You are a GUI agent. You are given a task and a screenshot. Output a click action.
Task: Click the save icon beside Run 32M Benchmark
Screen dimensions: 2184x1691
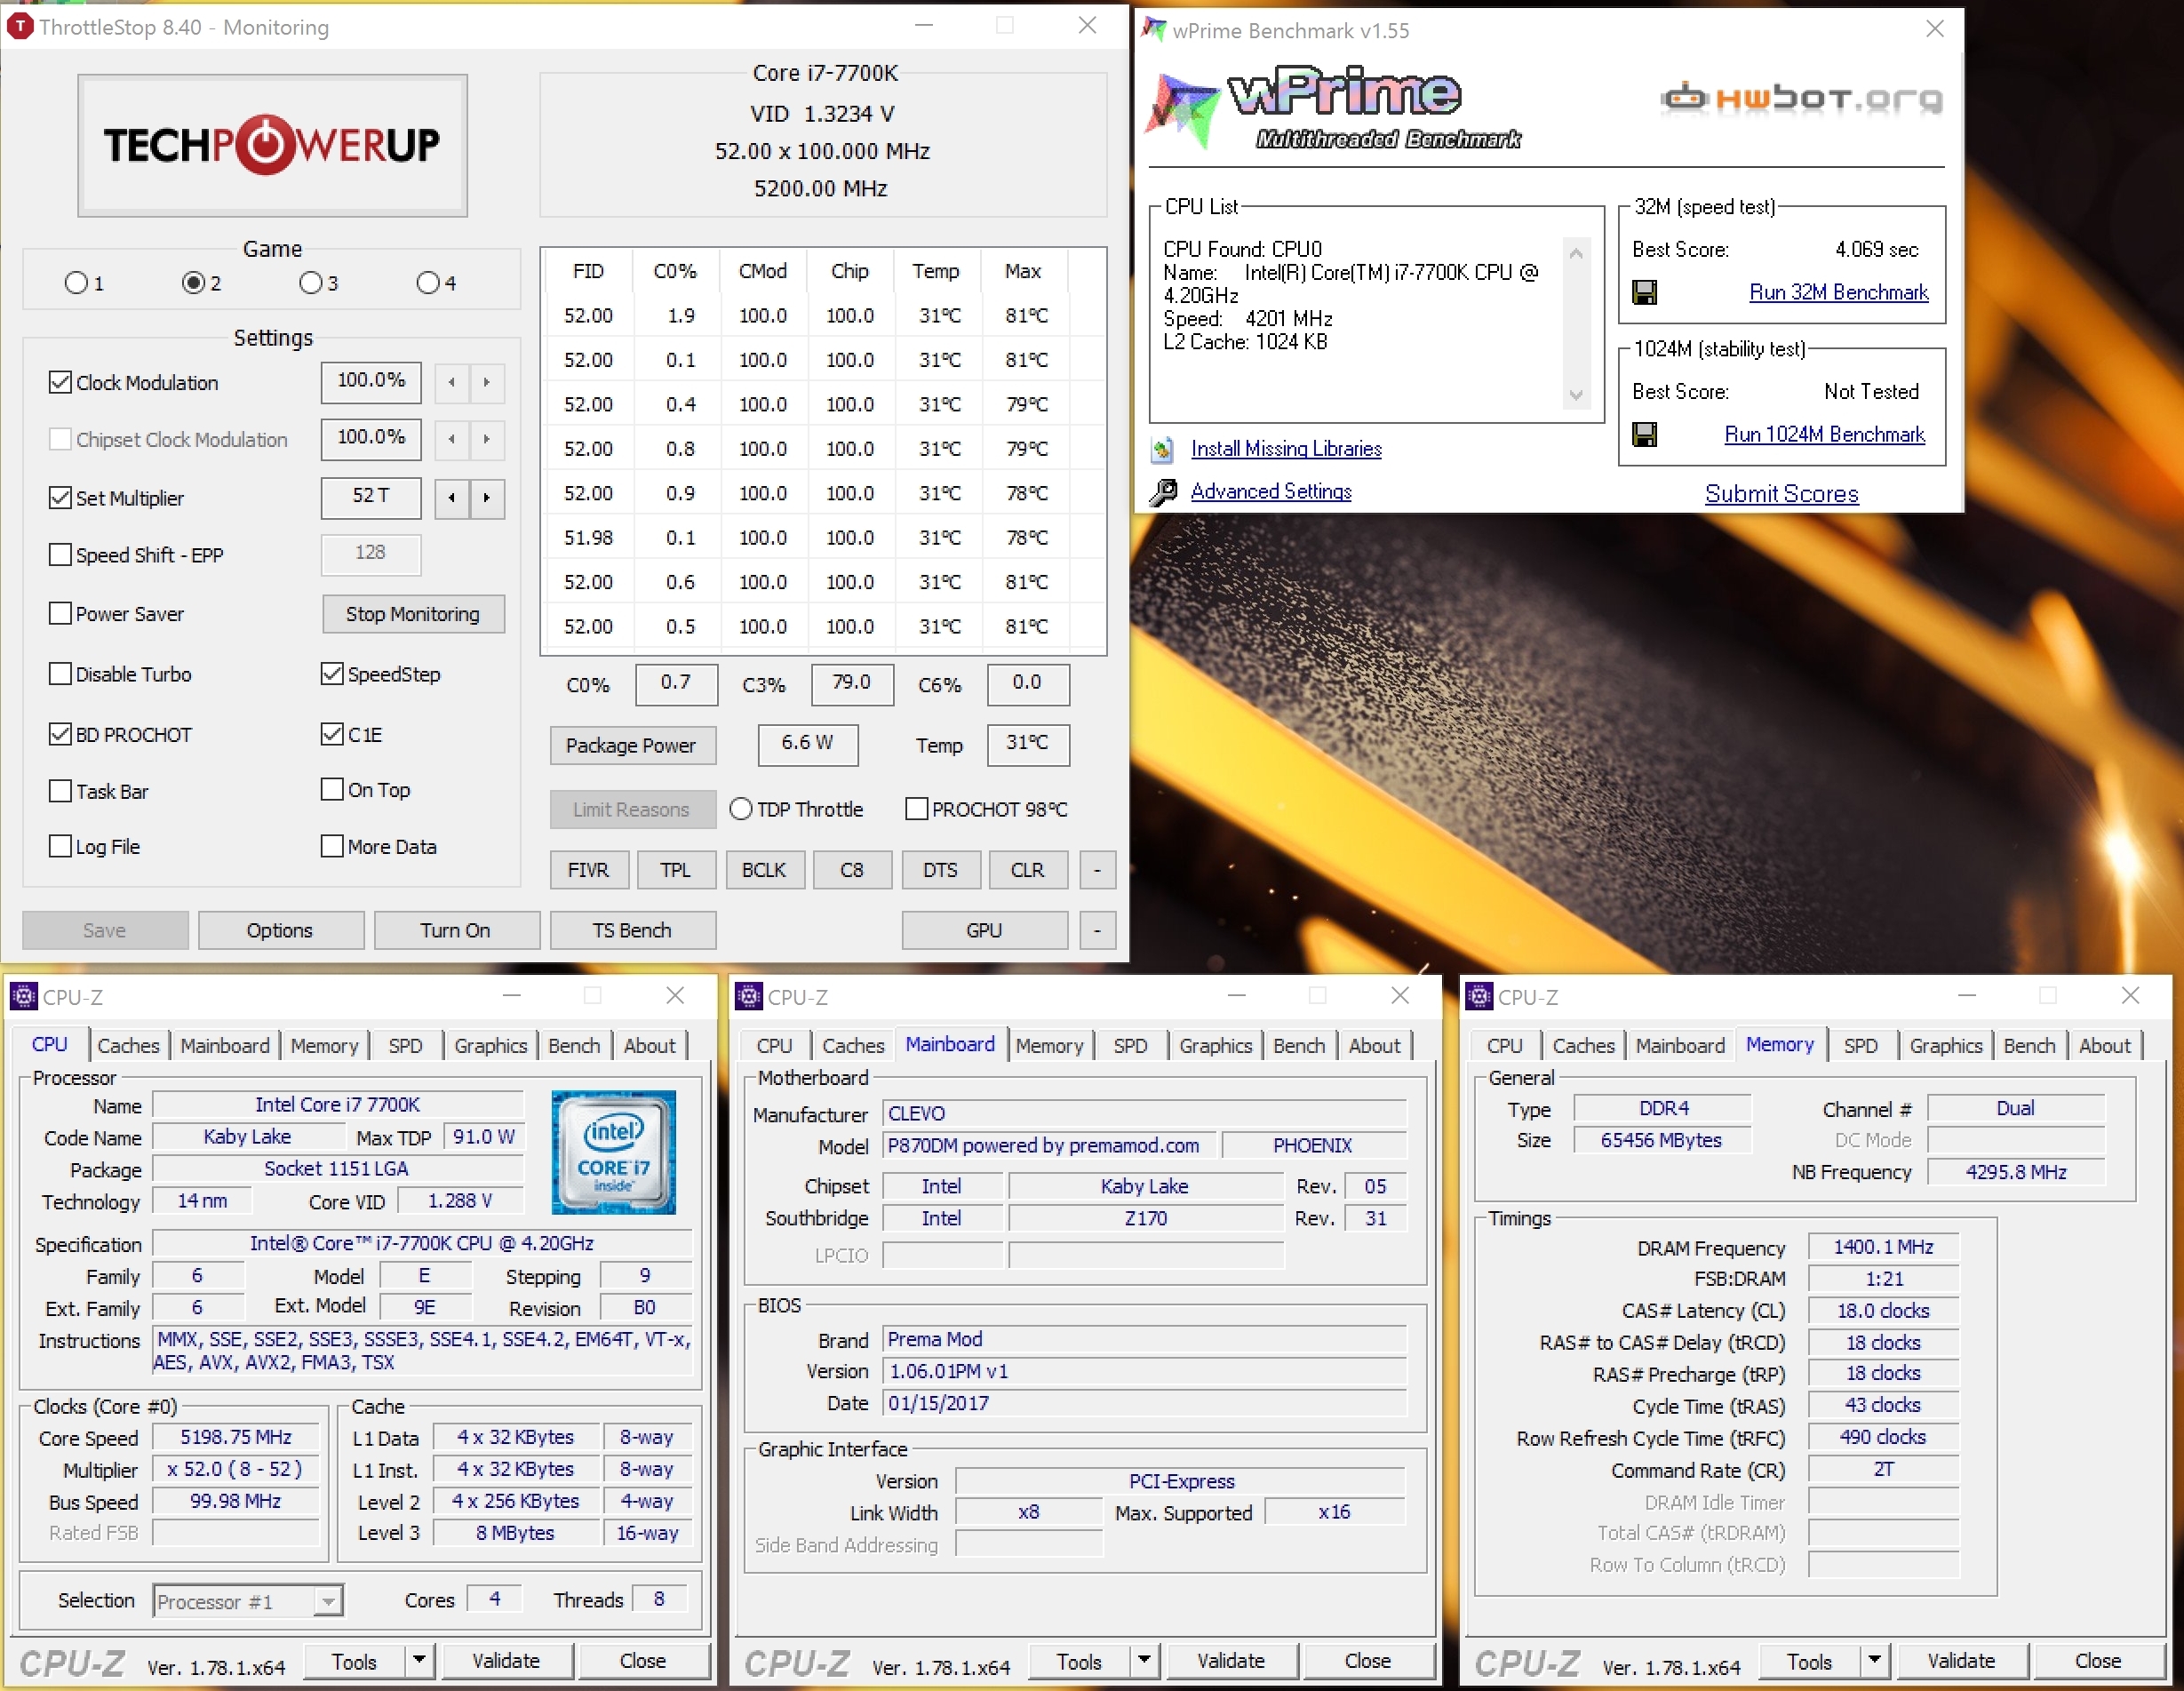(x=1644, y=293)
